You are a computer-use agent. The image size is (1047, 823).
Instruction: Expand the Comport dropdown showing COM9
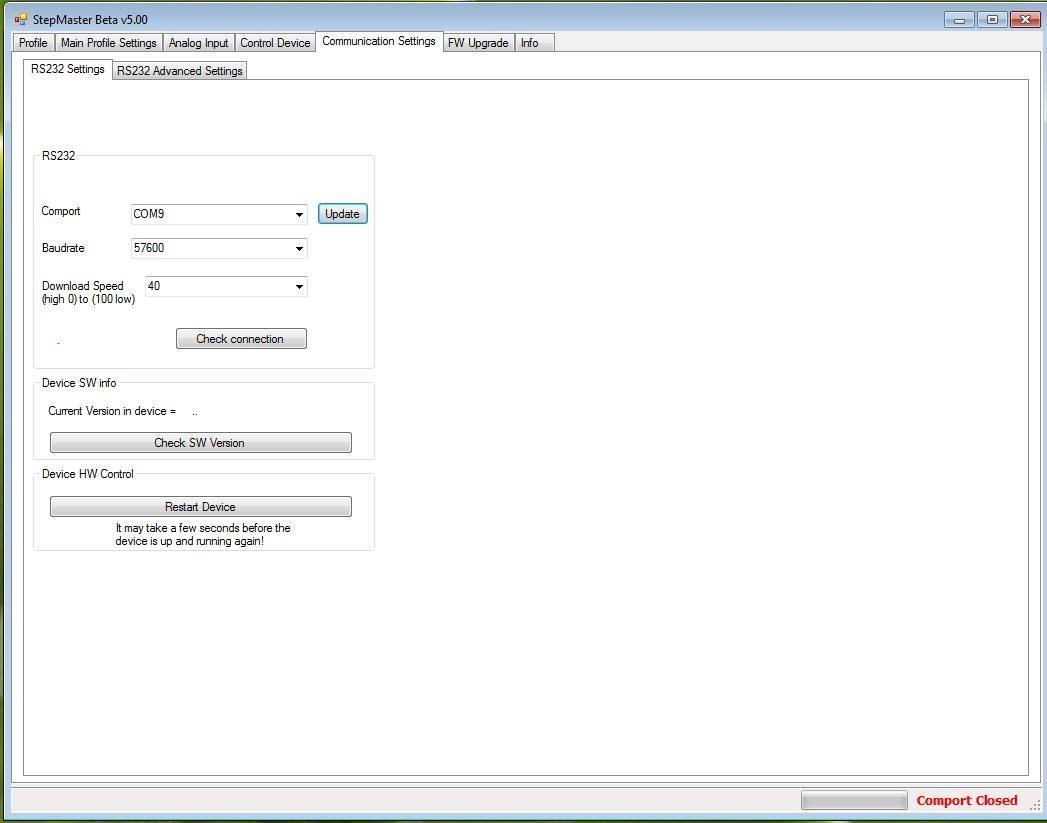(x=219, y=214)
